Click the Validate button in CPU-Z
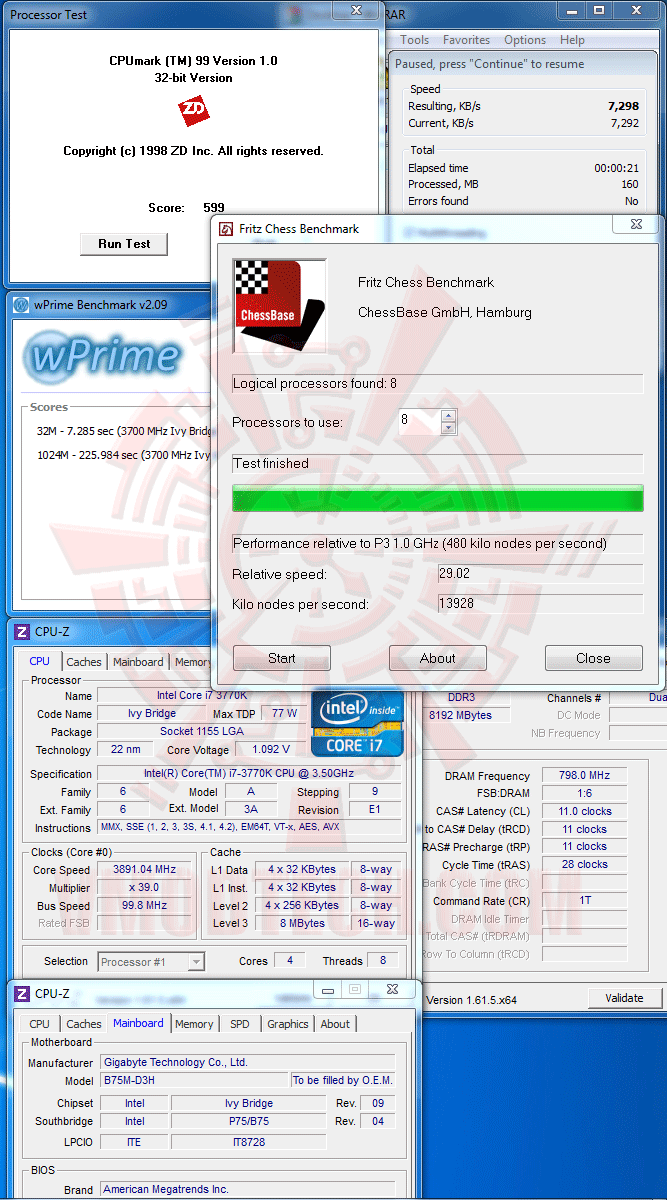667x1200 pixels. [625, 998]
